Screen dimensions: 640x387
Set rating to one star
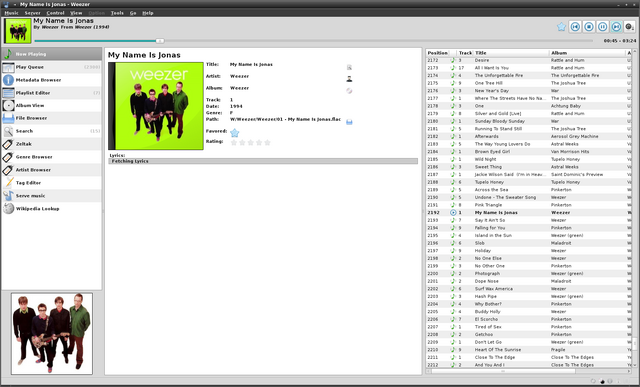pyautogui.click(x=234, y=142)
